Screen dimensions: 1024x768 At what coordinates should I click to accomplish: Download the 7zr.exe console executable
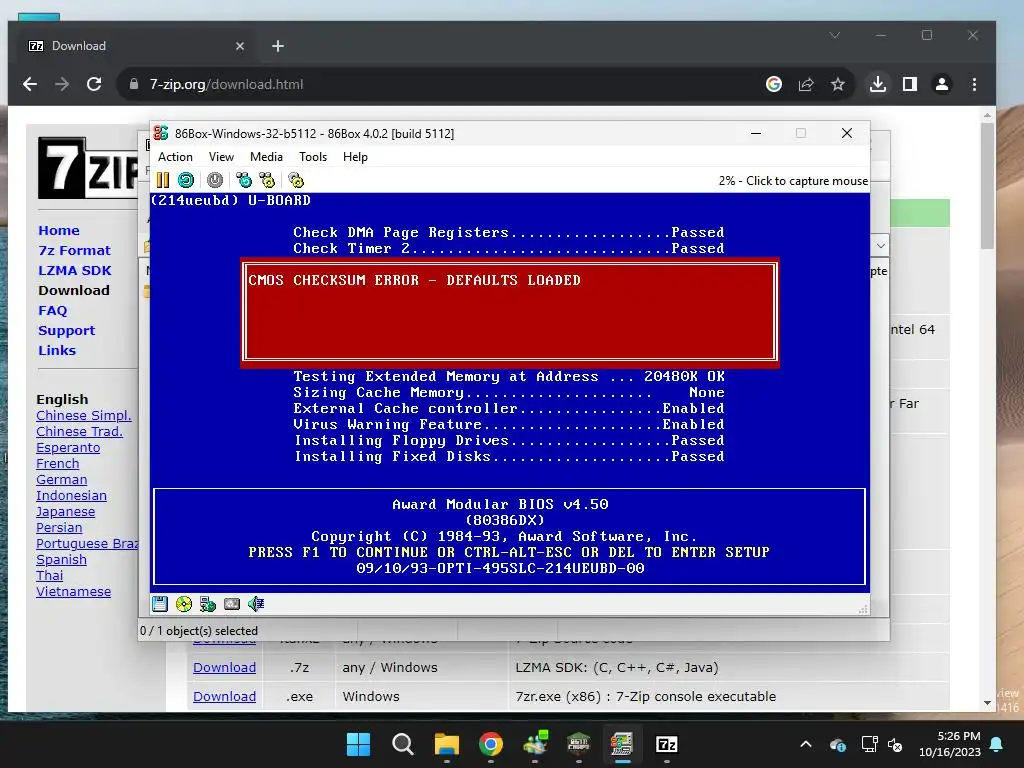tap(224, 697)
